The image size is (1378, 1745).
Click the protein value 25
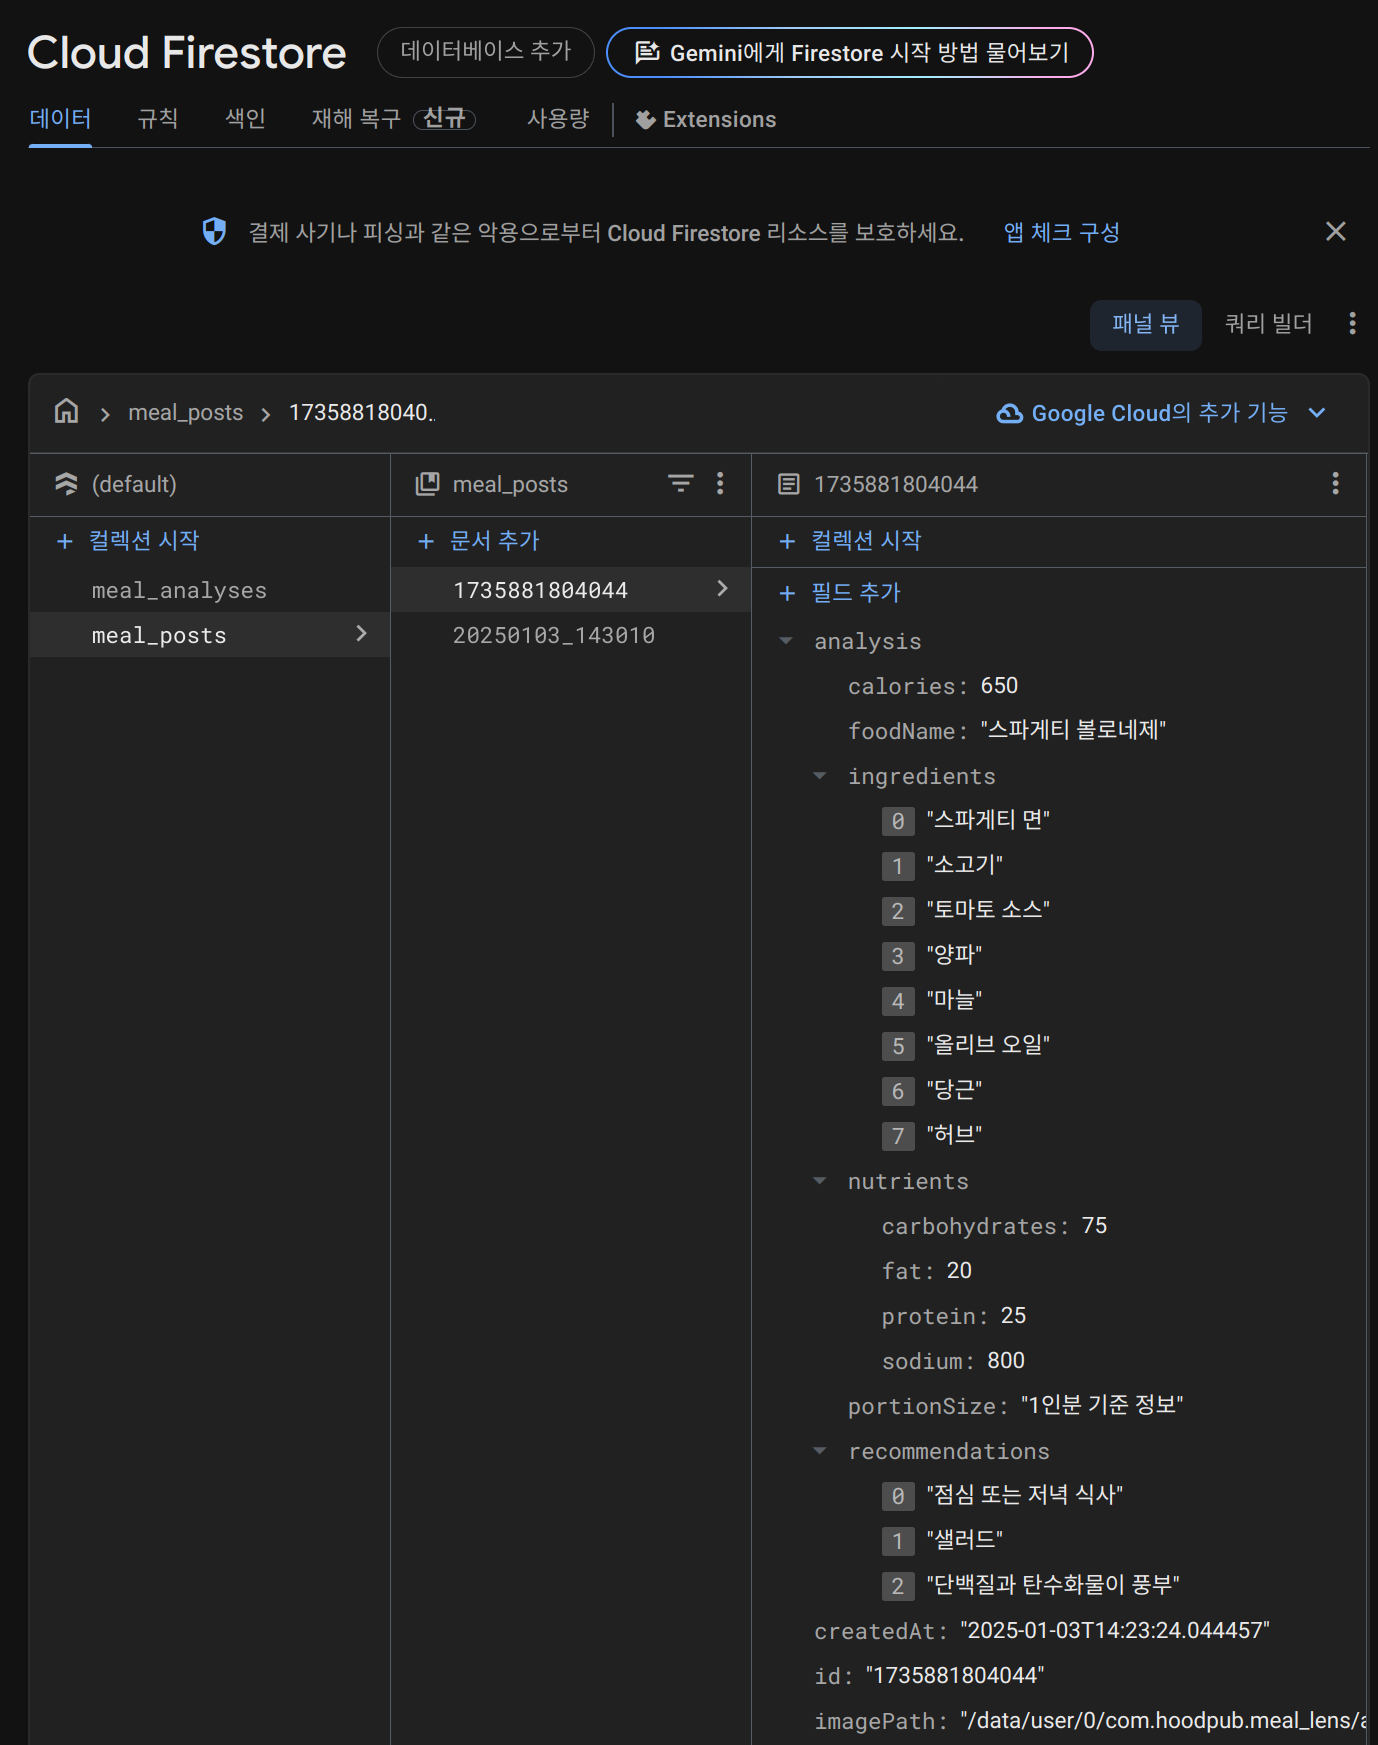pyautogui.click(x=1013, y=1316)
